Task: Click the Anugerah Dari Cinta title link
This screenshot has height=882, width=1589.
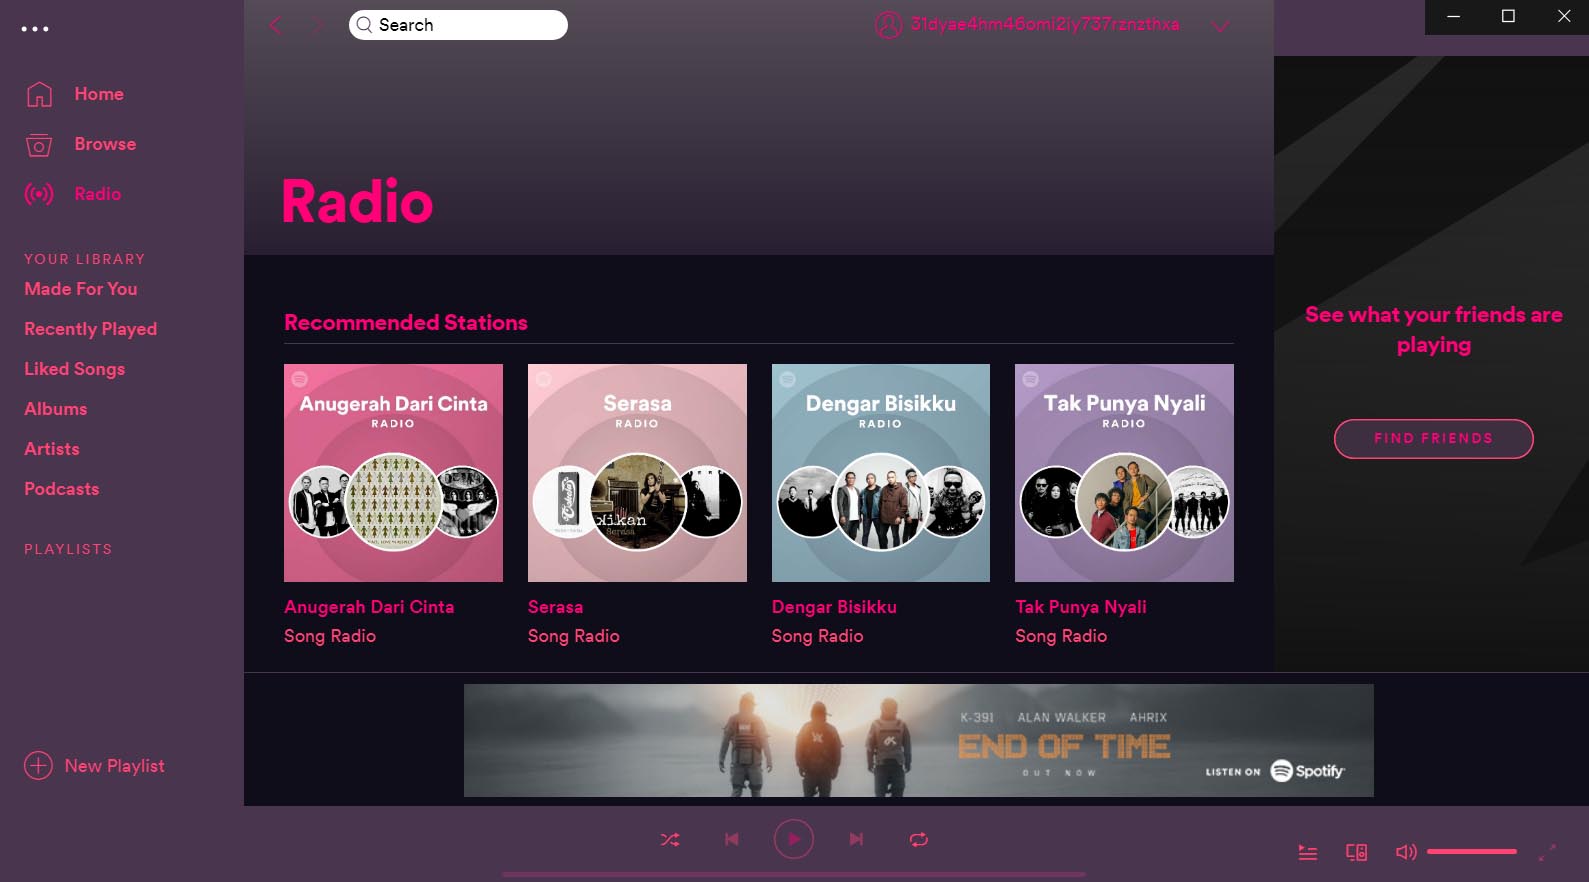Action: pos(369,607)
